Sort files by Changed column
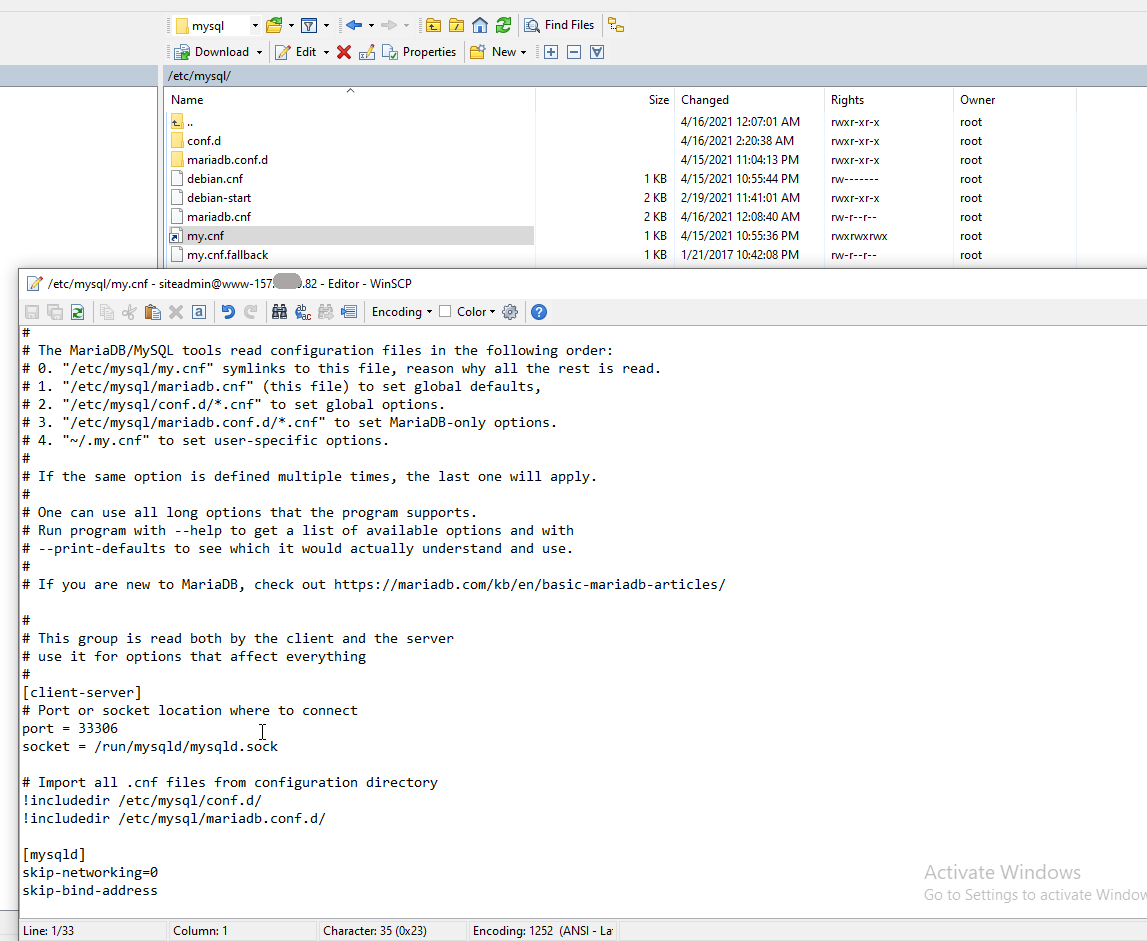 (749, 100)
